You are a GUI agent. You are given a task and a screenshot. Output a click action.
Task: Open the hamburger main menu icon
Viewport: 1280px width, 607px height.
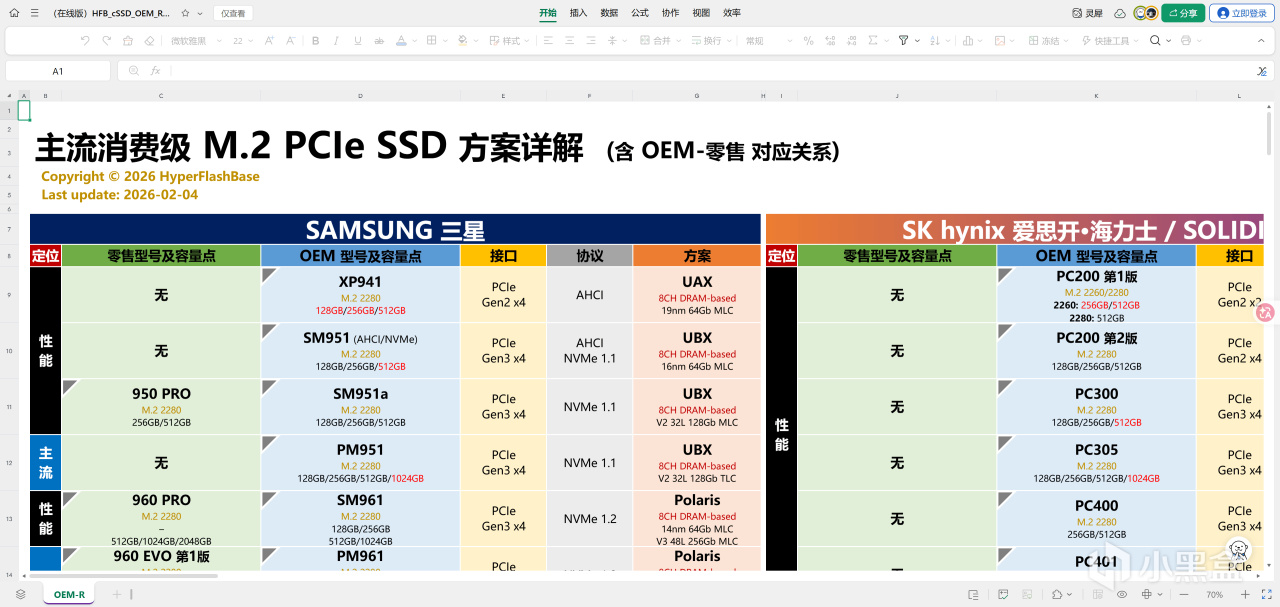[35, 13]
